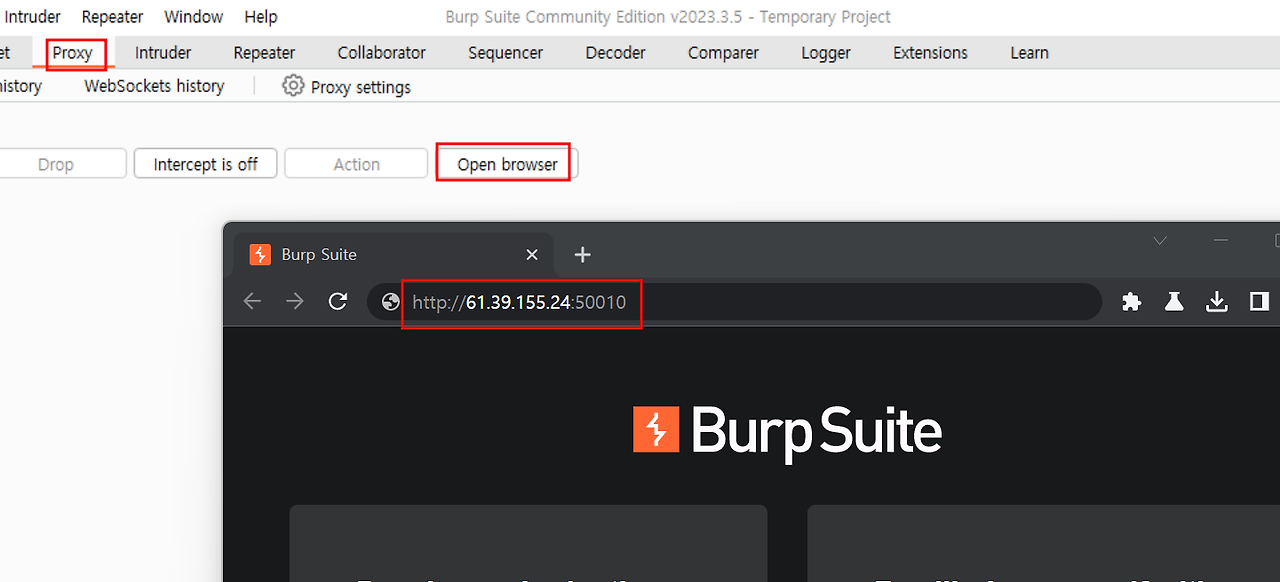Click the flask experiments icon in browser
The image size is (1280, 582).
click(1174, 302)
